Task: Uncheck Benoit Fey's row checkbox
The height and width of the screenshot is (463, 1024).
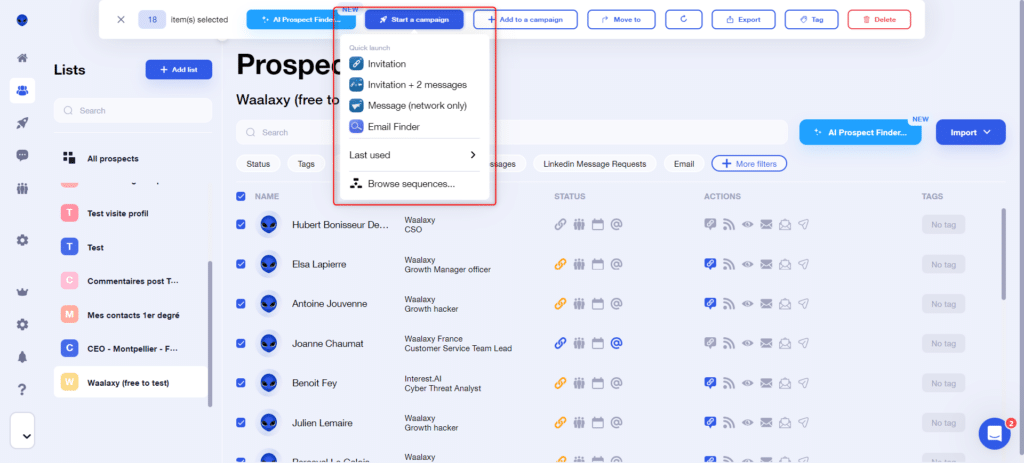Action: 240,383
